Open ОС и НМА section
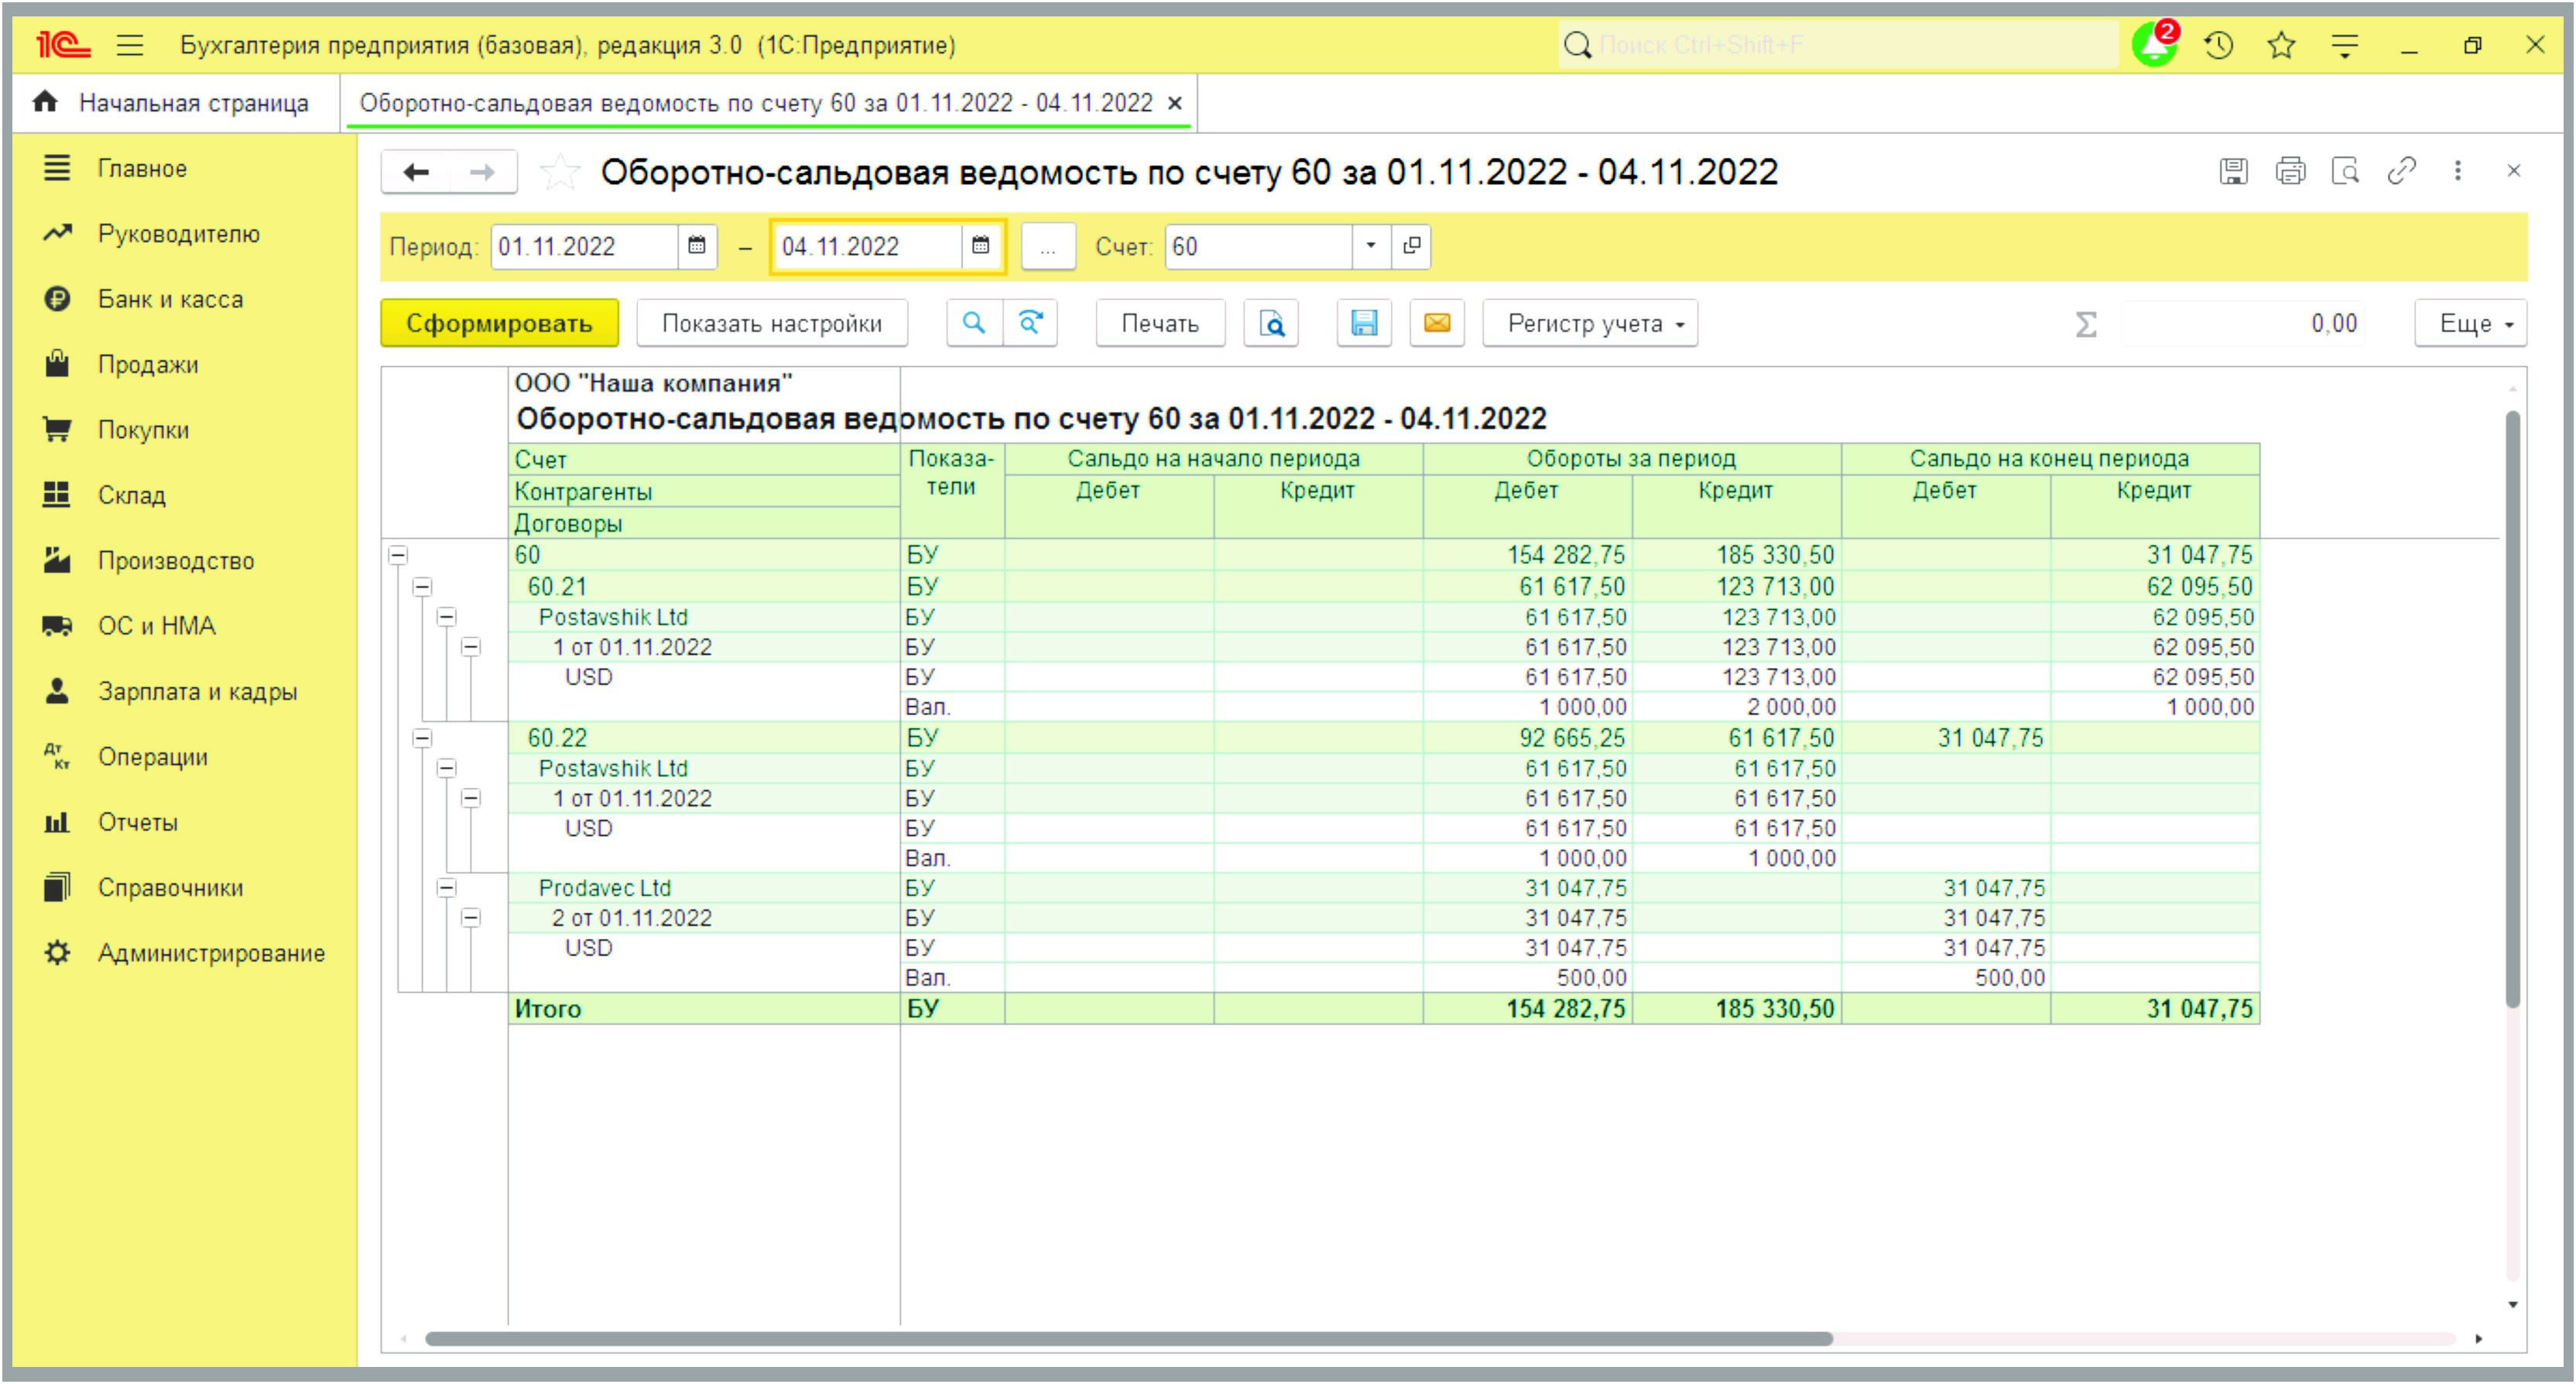Viewport: 2576px width, 1384px height. 156,626
